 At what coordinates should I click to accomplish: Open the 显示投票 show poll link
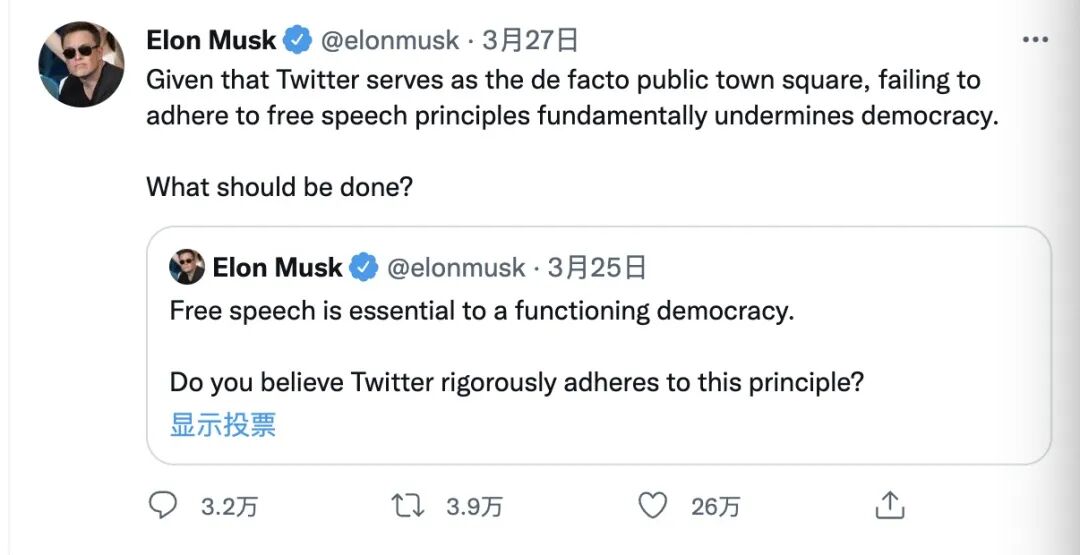click(x=222, y=425)
